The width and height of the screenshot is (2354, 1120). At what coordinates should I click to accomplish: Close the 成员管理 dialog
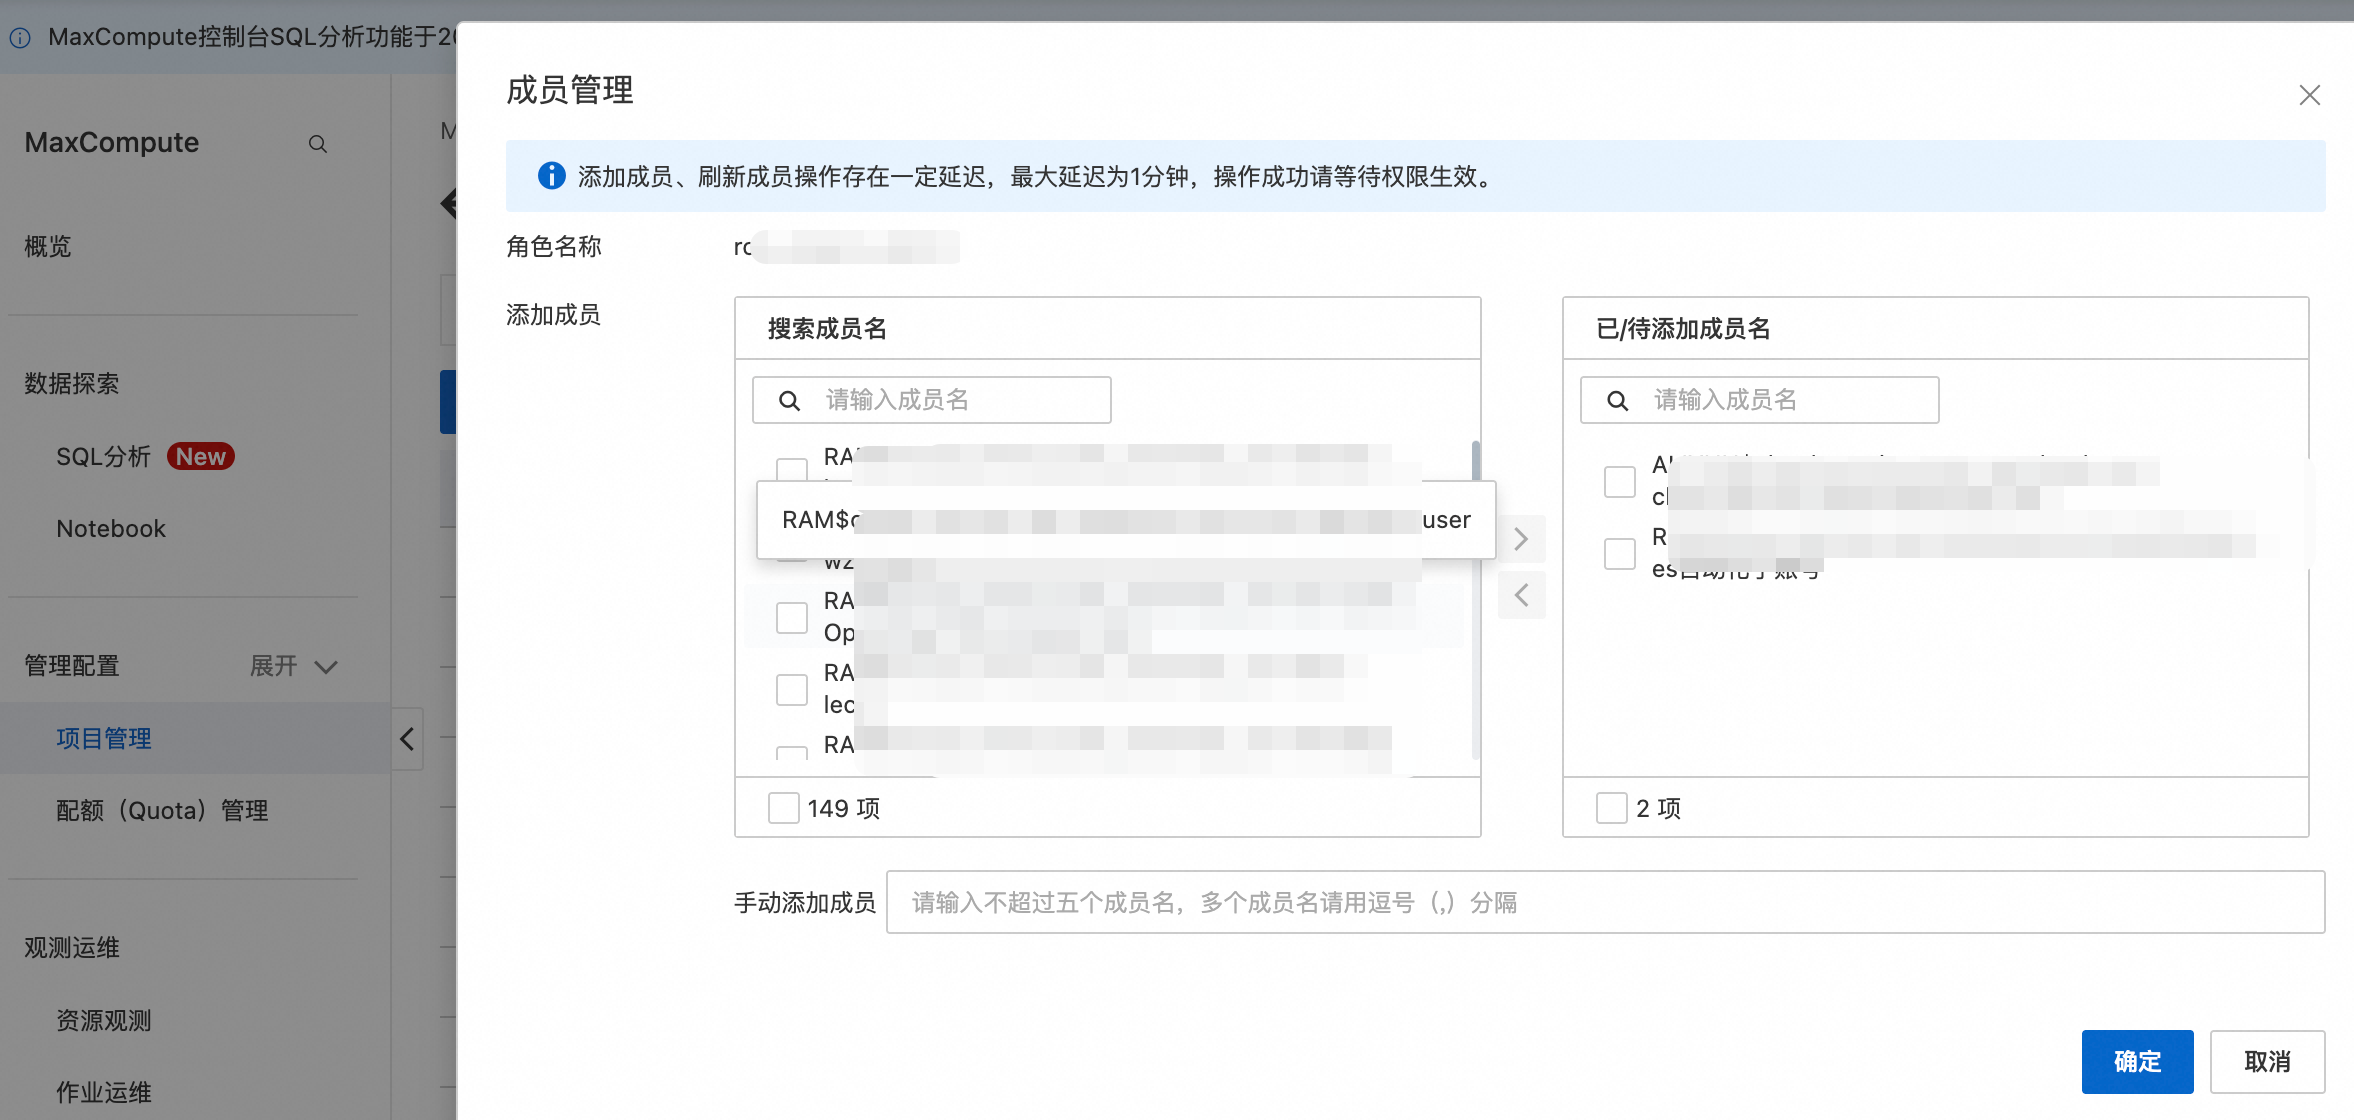point(2309,95)
